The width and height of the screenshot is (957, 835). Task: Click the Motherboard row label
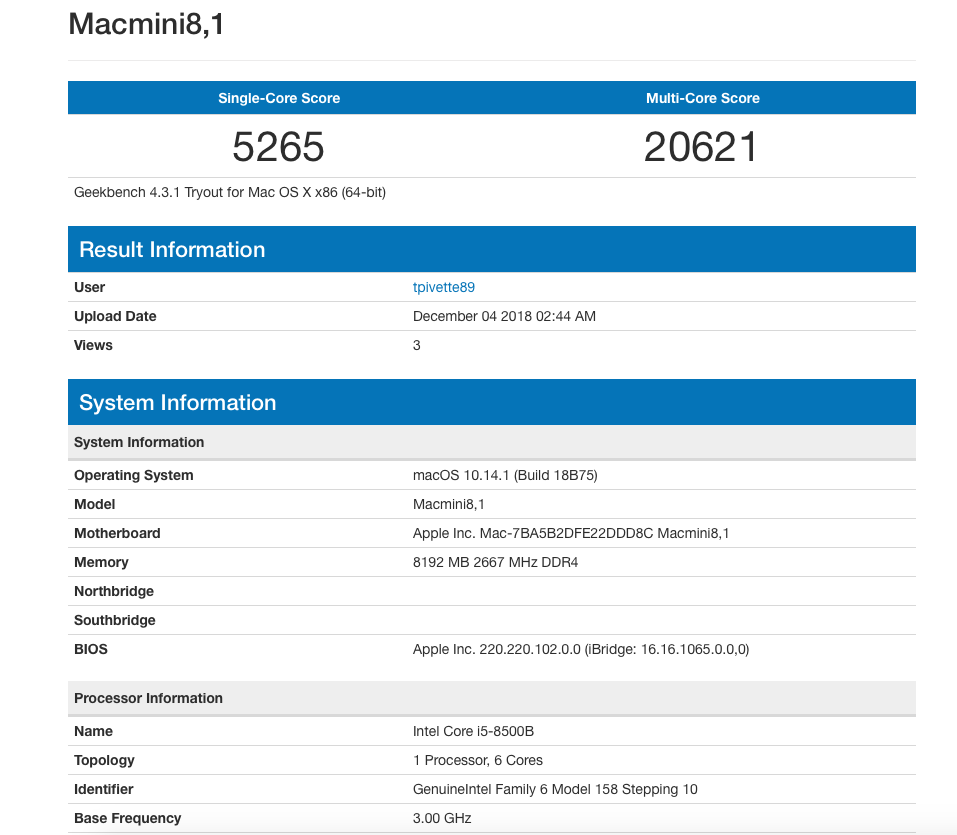[x=117, y=533]
